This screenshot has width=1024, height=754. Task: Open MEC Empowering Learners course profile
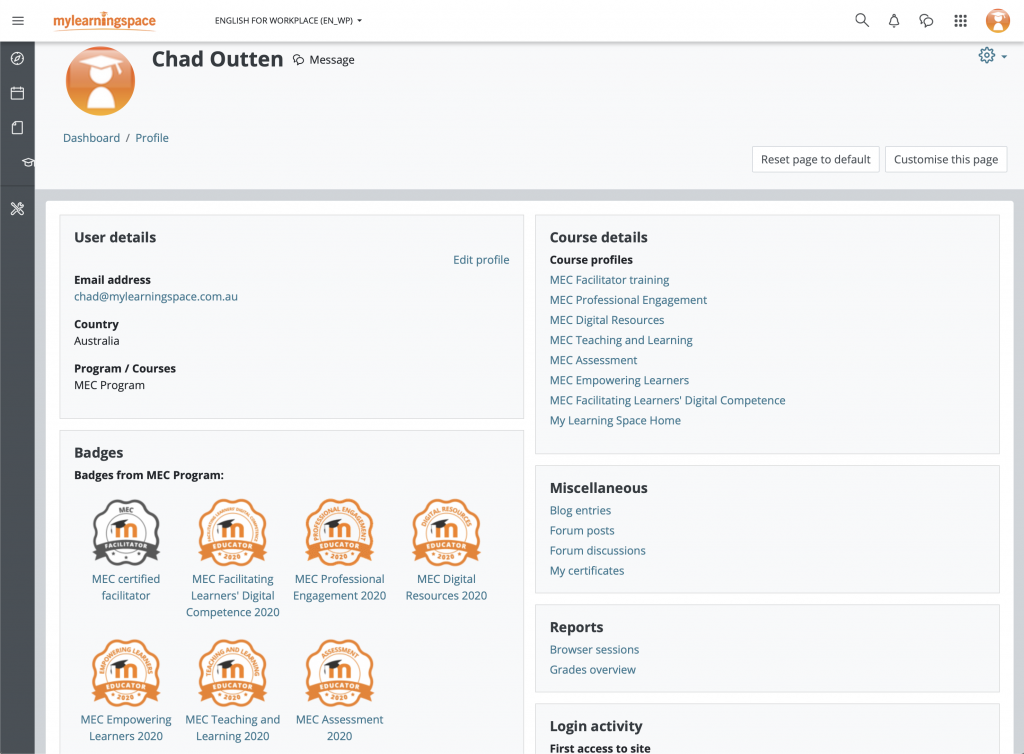pos(619,381)
